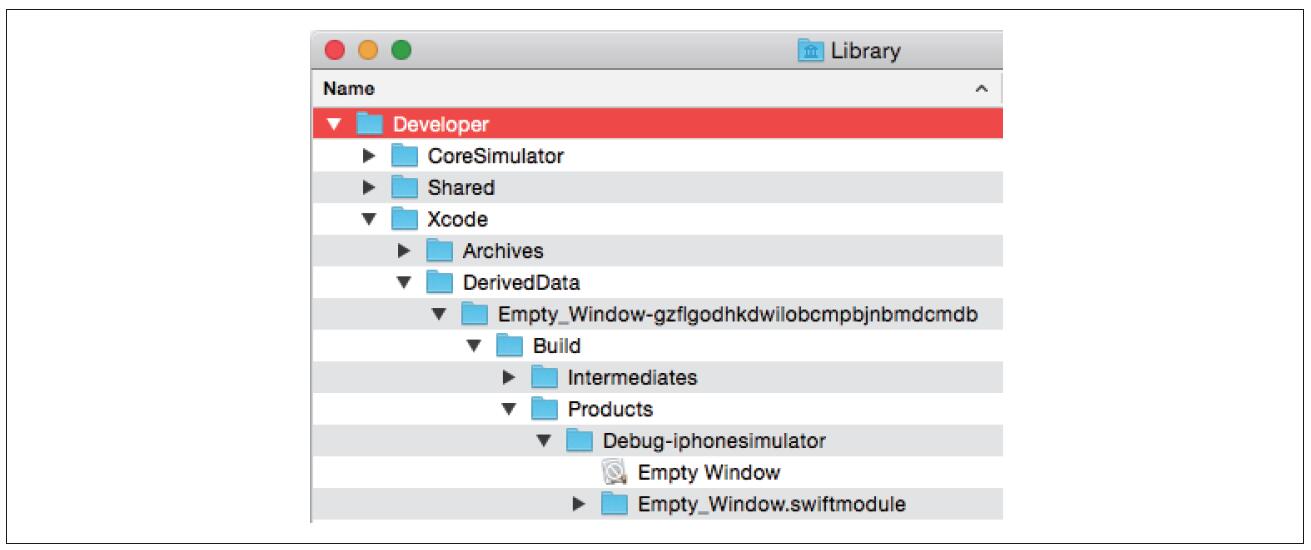Viewport: 1311px width, 550px height.
Task: Click the Archives folder icon
Action: [x=440, y=251]
